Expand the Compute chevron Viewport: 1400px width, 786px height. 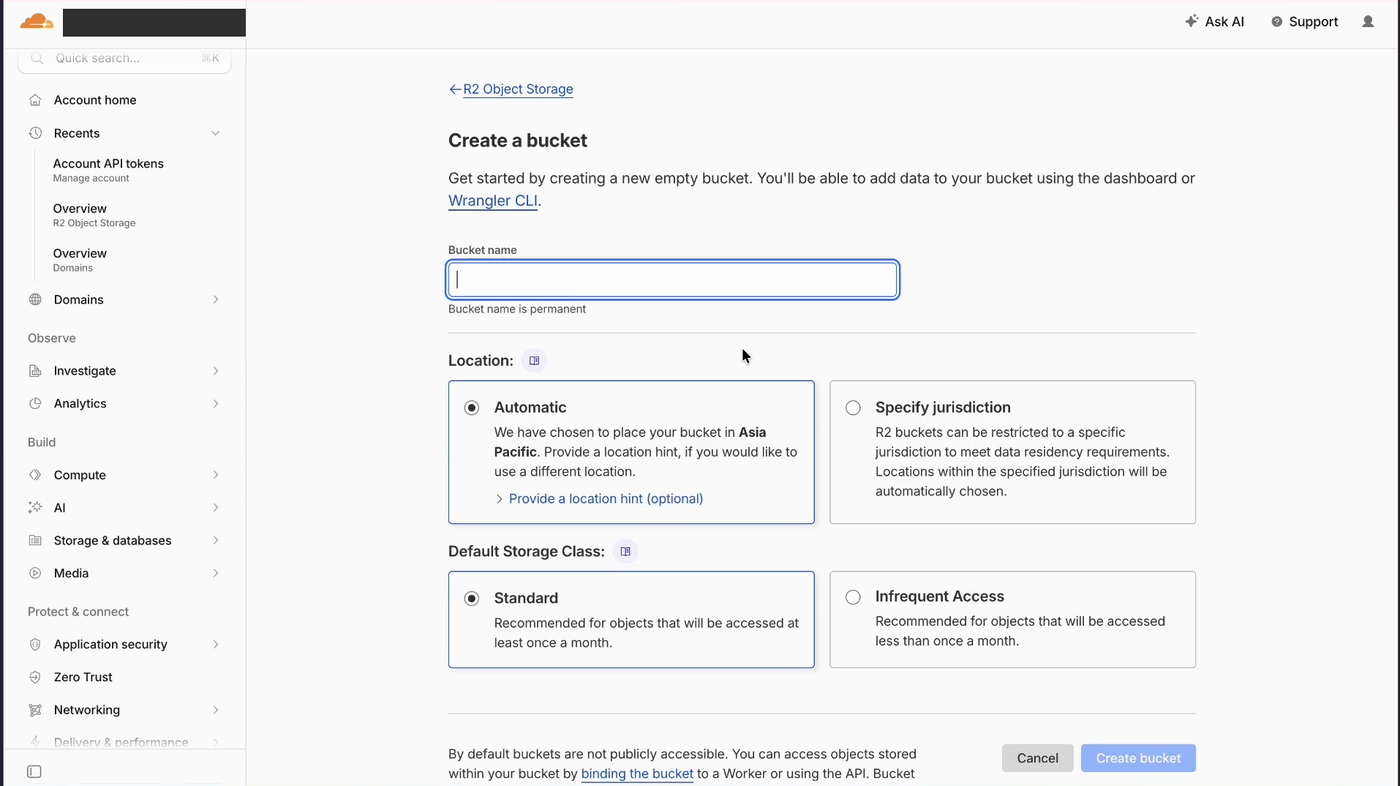[x=215, y=475]
